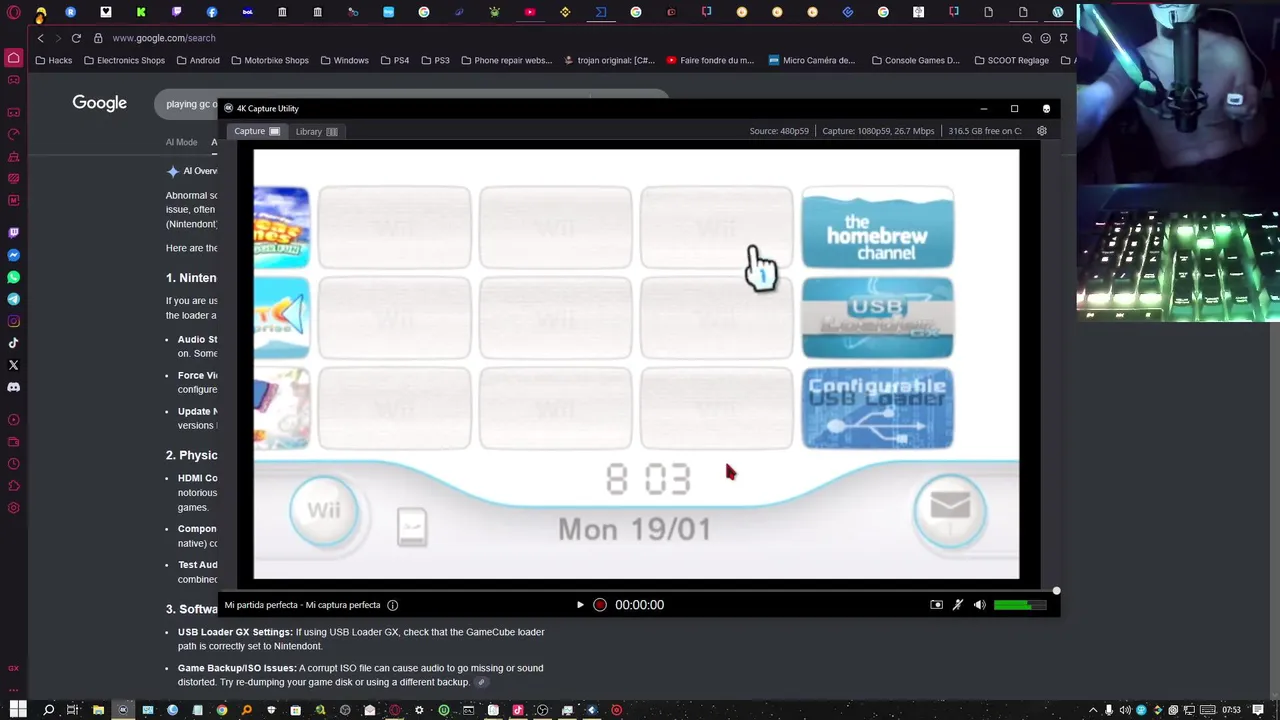This screenshot has width=1280, height=720.
Task: Open Telegram in the Opera sidebar
Action: pos(14,299)
